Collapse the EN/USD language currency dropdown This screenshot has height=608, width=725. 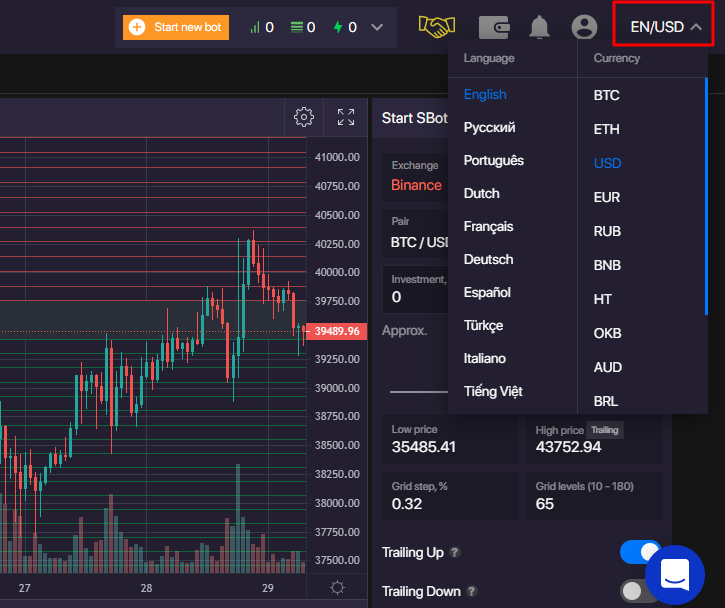(665, 27)
